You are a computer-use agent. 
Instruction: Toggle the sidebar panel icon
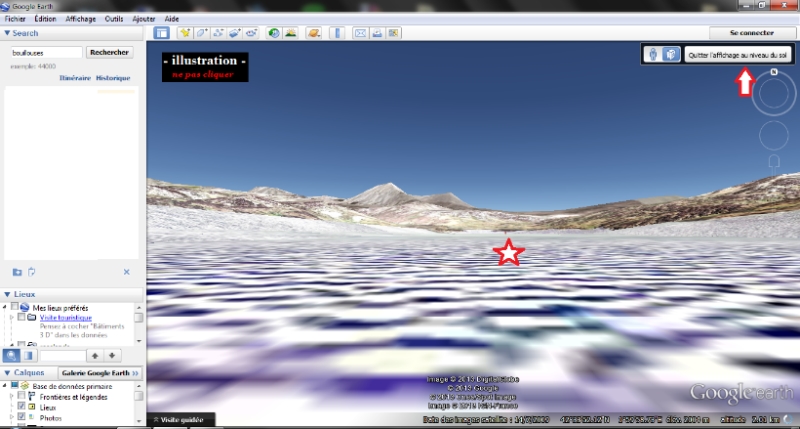tap(162, 33)
